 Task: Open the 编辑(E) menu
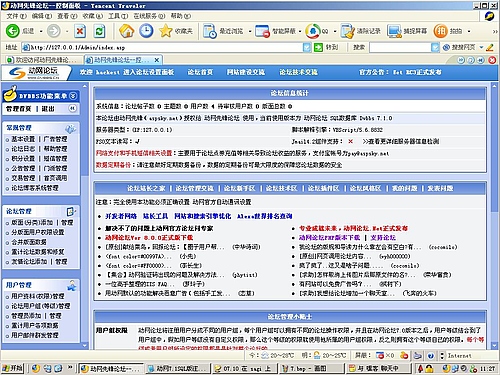[x=42, y=16]
